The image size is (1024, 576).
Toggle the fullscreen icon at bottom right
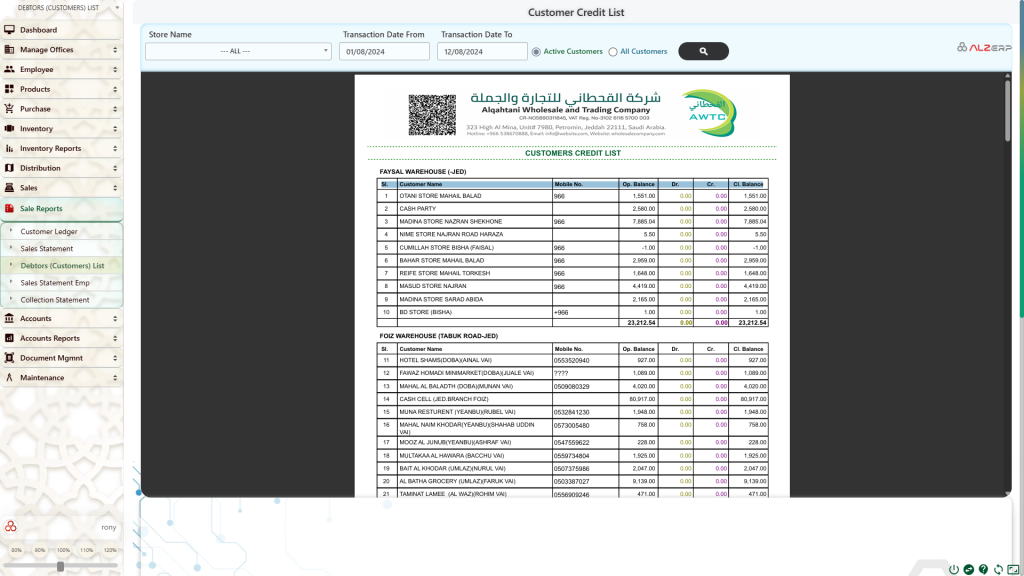point(1013,569)
